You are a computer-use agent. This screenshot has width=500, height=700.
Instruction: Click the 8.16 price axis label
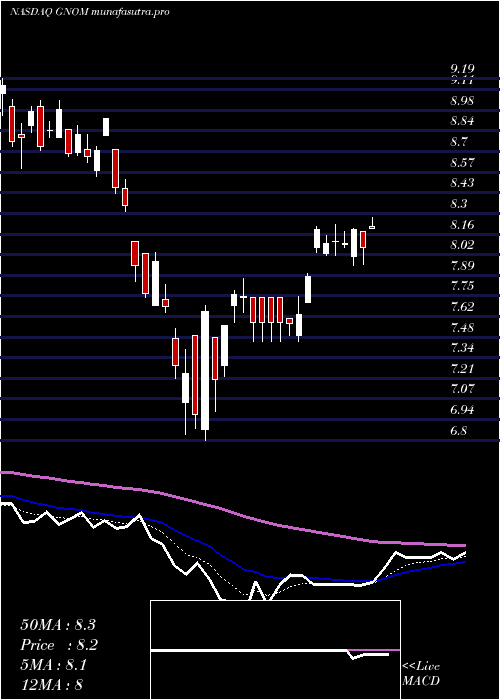pos(462,224)
